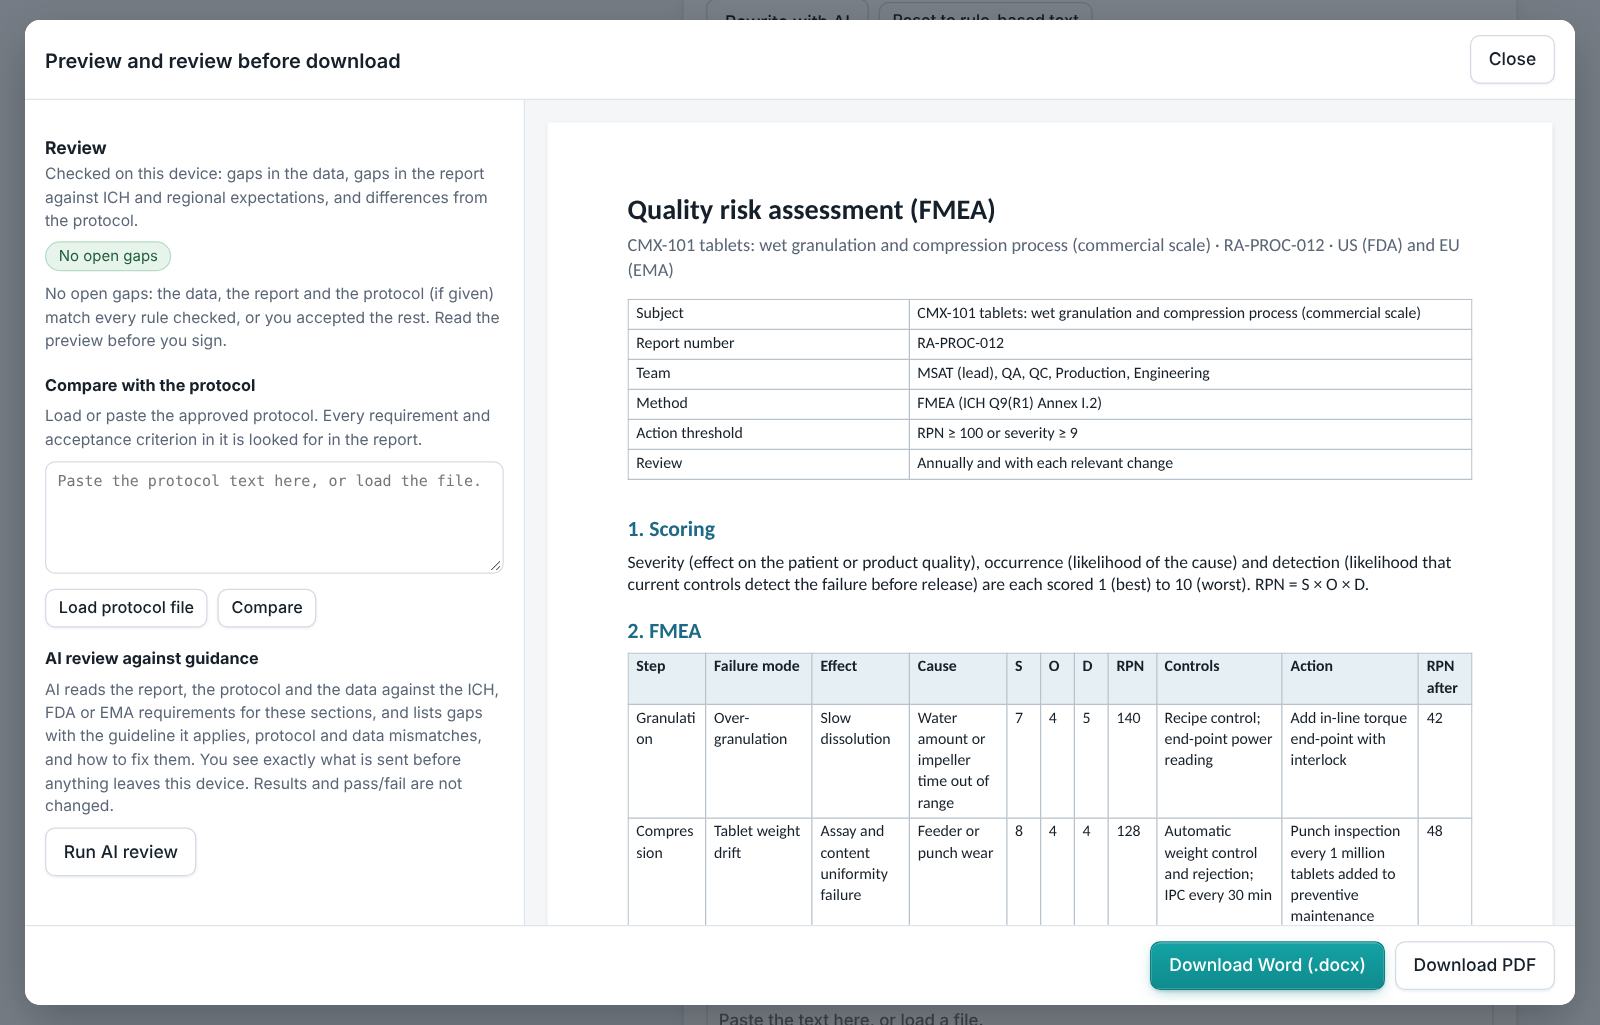Click the 'Preview and review before download' title
The height and width of the screenshot is (1025, 1600).
(x=223, y=61)
